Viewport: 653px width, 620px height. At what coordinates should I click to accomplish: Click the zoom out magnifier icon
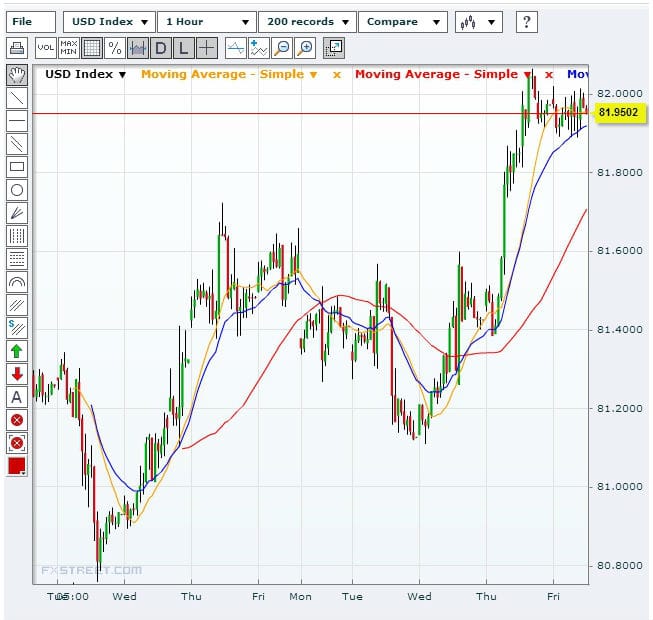pyautogui.click(x=282, y=48)
